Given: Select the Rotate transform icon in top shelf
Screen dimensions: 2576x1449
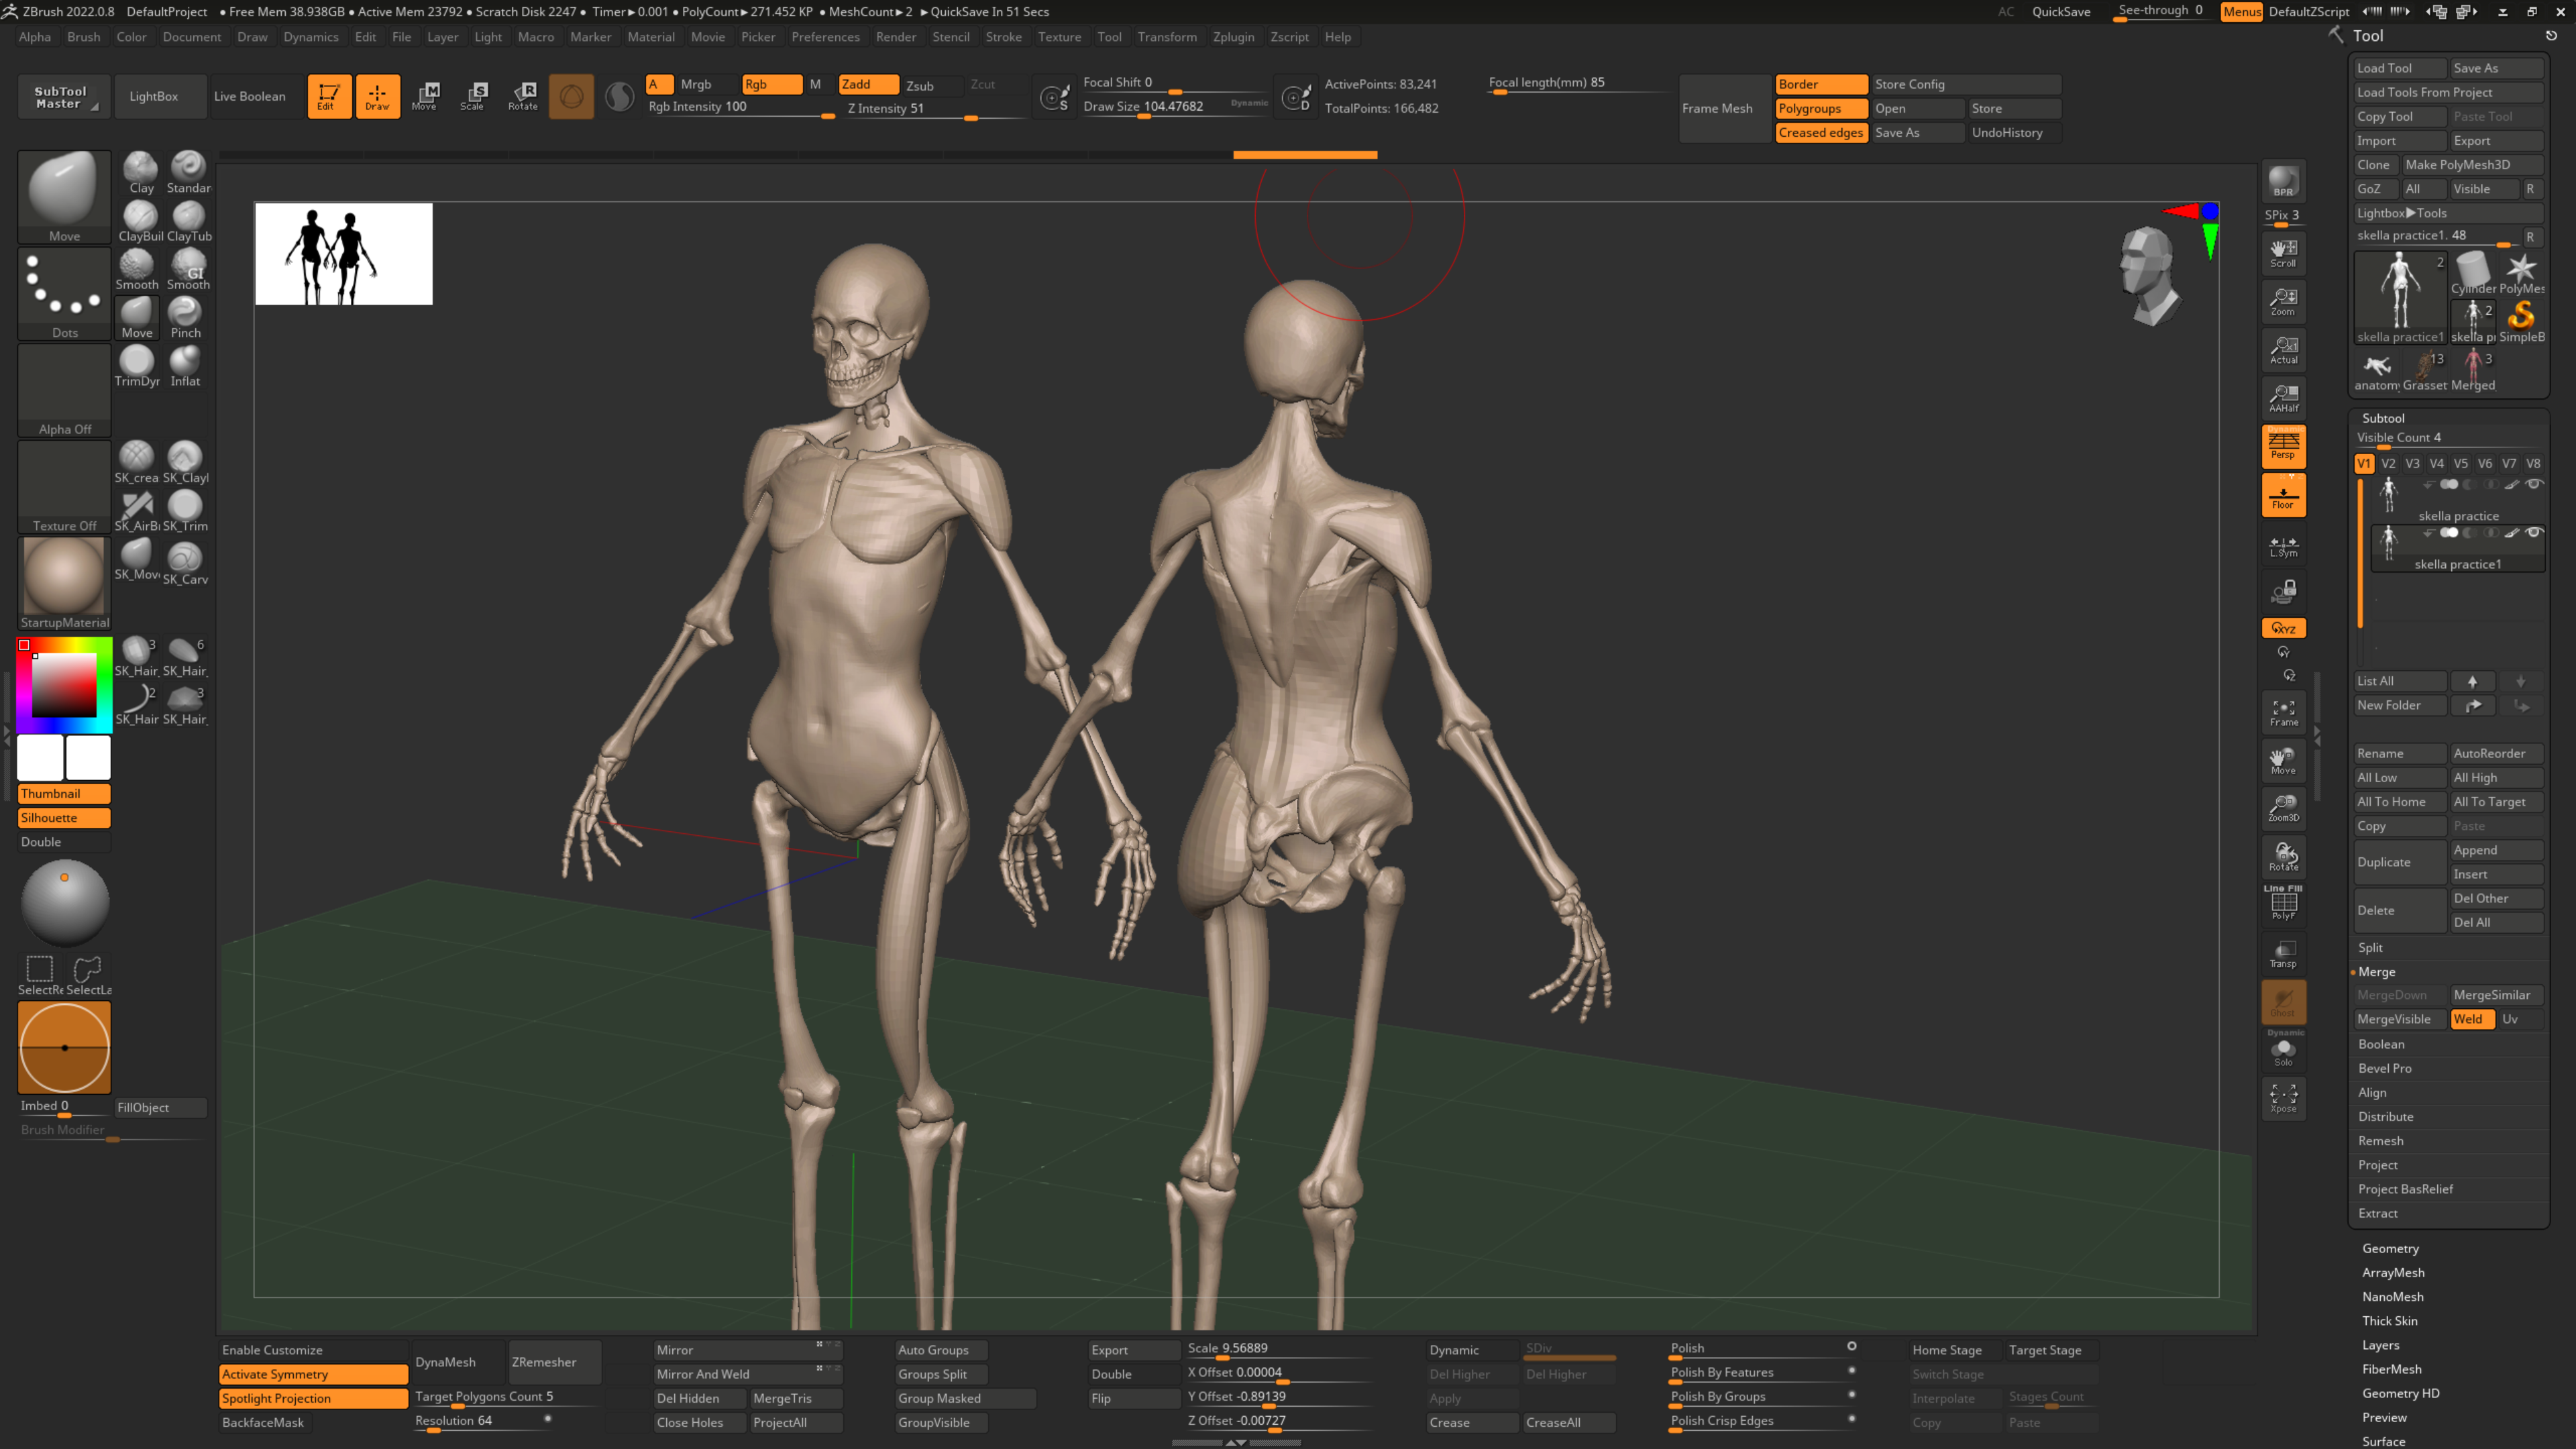Looking at the screenshot, I should (523, 96).
